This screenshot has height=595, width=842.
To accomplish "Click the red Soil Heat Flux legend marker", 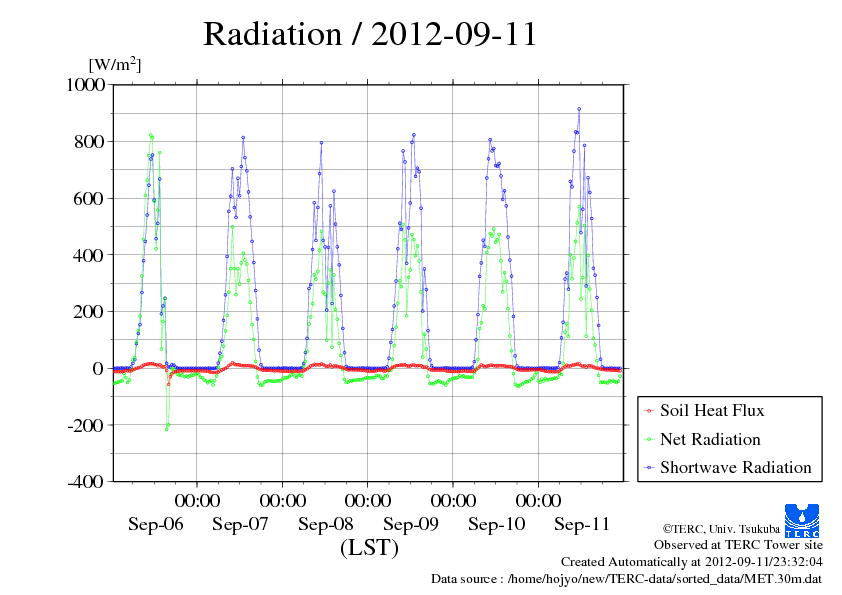I will [x=649, y=411].
